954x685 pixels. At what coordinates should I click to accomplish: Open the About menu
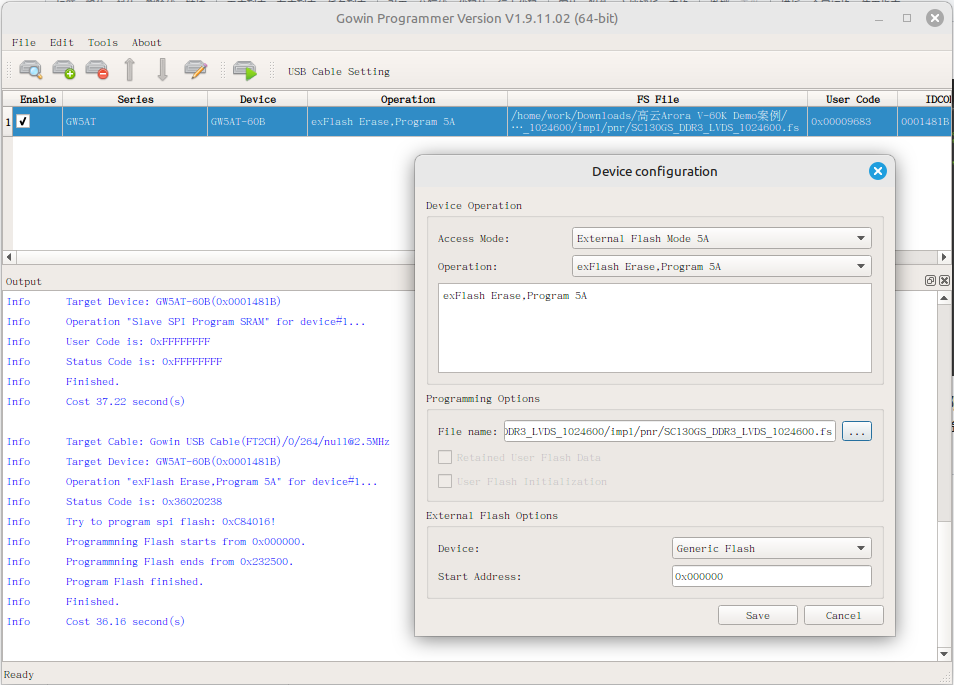[147, 43]
